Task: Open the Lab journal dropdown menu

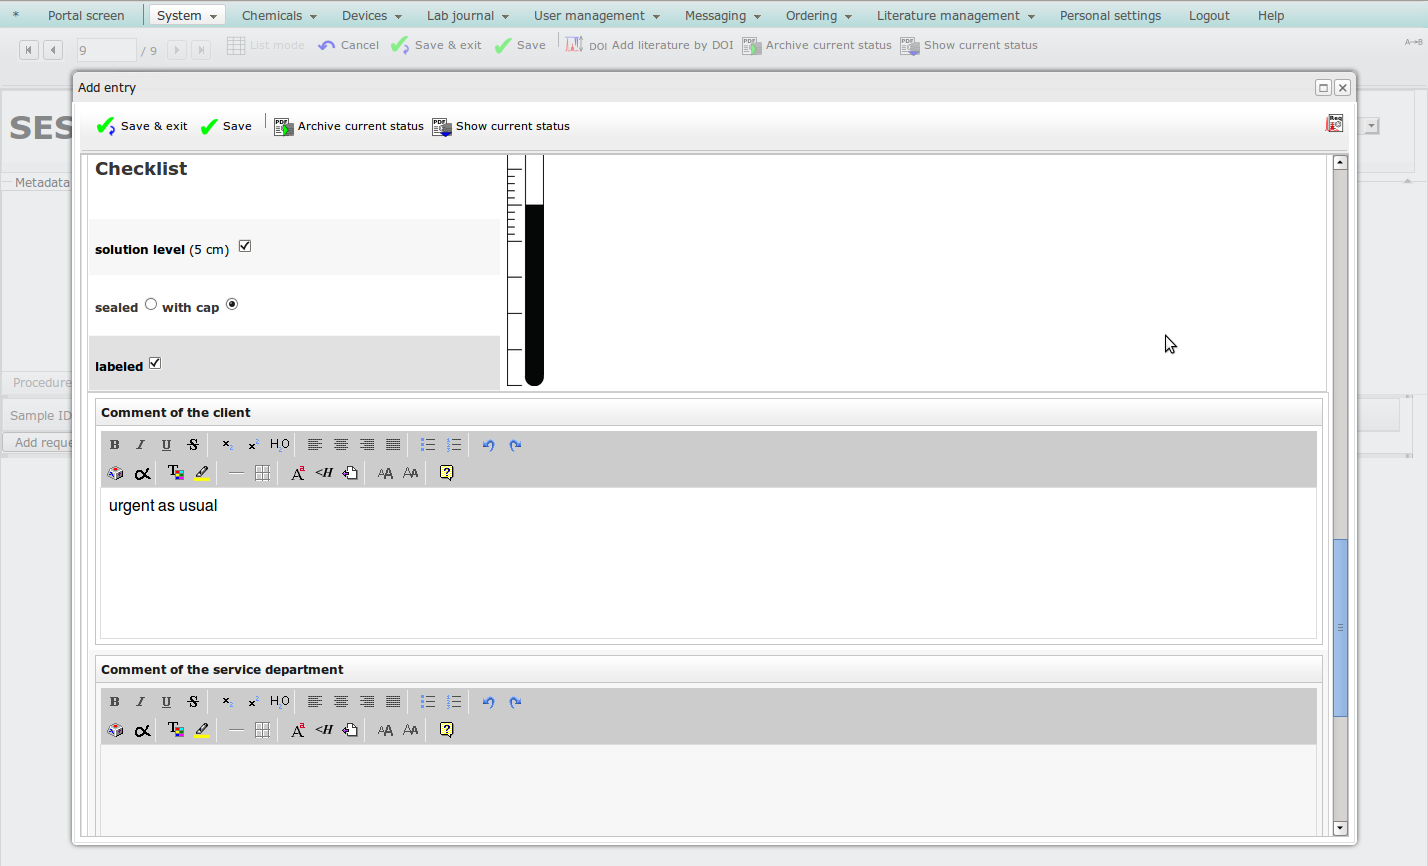Action: tap(467, 16)
